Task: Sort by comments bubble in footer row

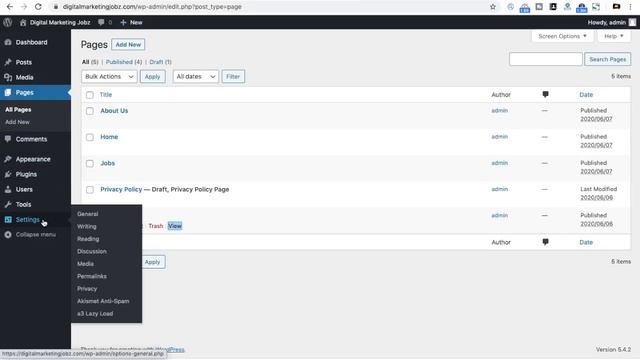Action: [x=545, y=242]
